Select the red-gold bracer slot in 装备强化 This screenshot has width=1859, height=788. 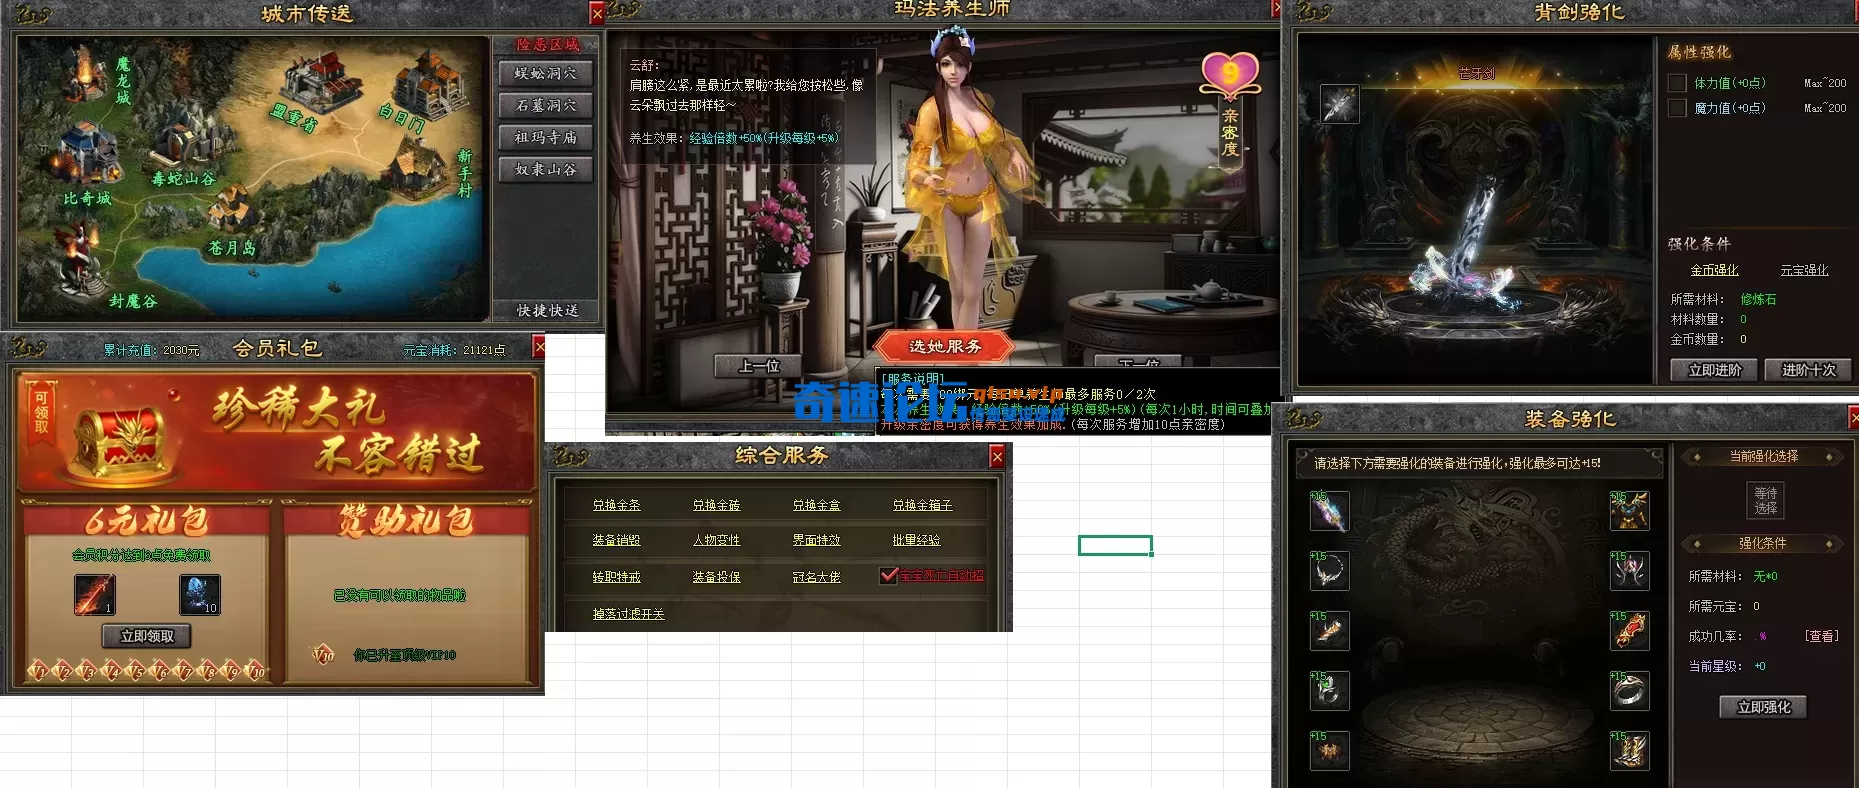click(1629, 631)
